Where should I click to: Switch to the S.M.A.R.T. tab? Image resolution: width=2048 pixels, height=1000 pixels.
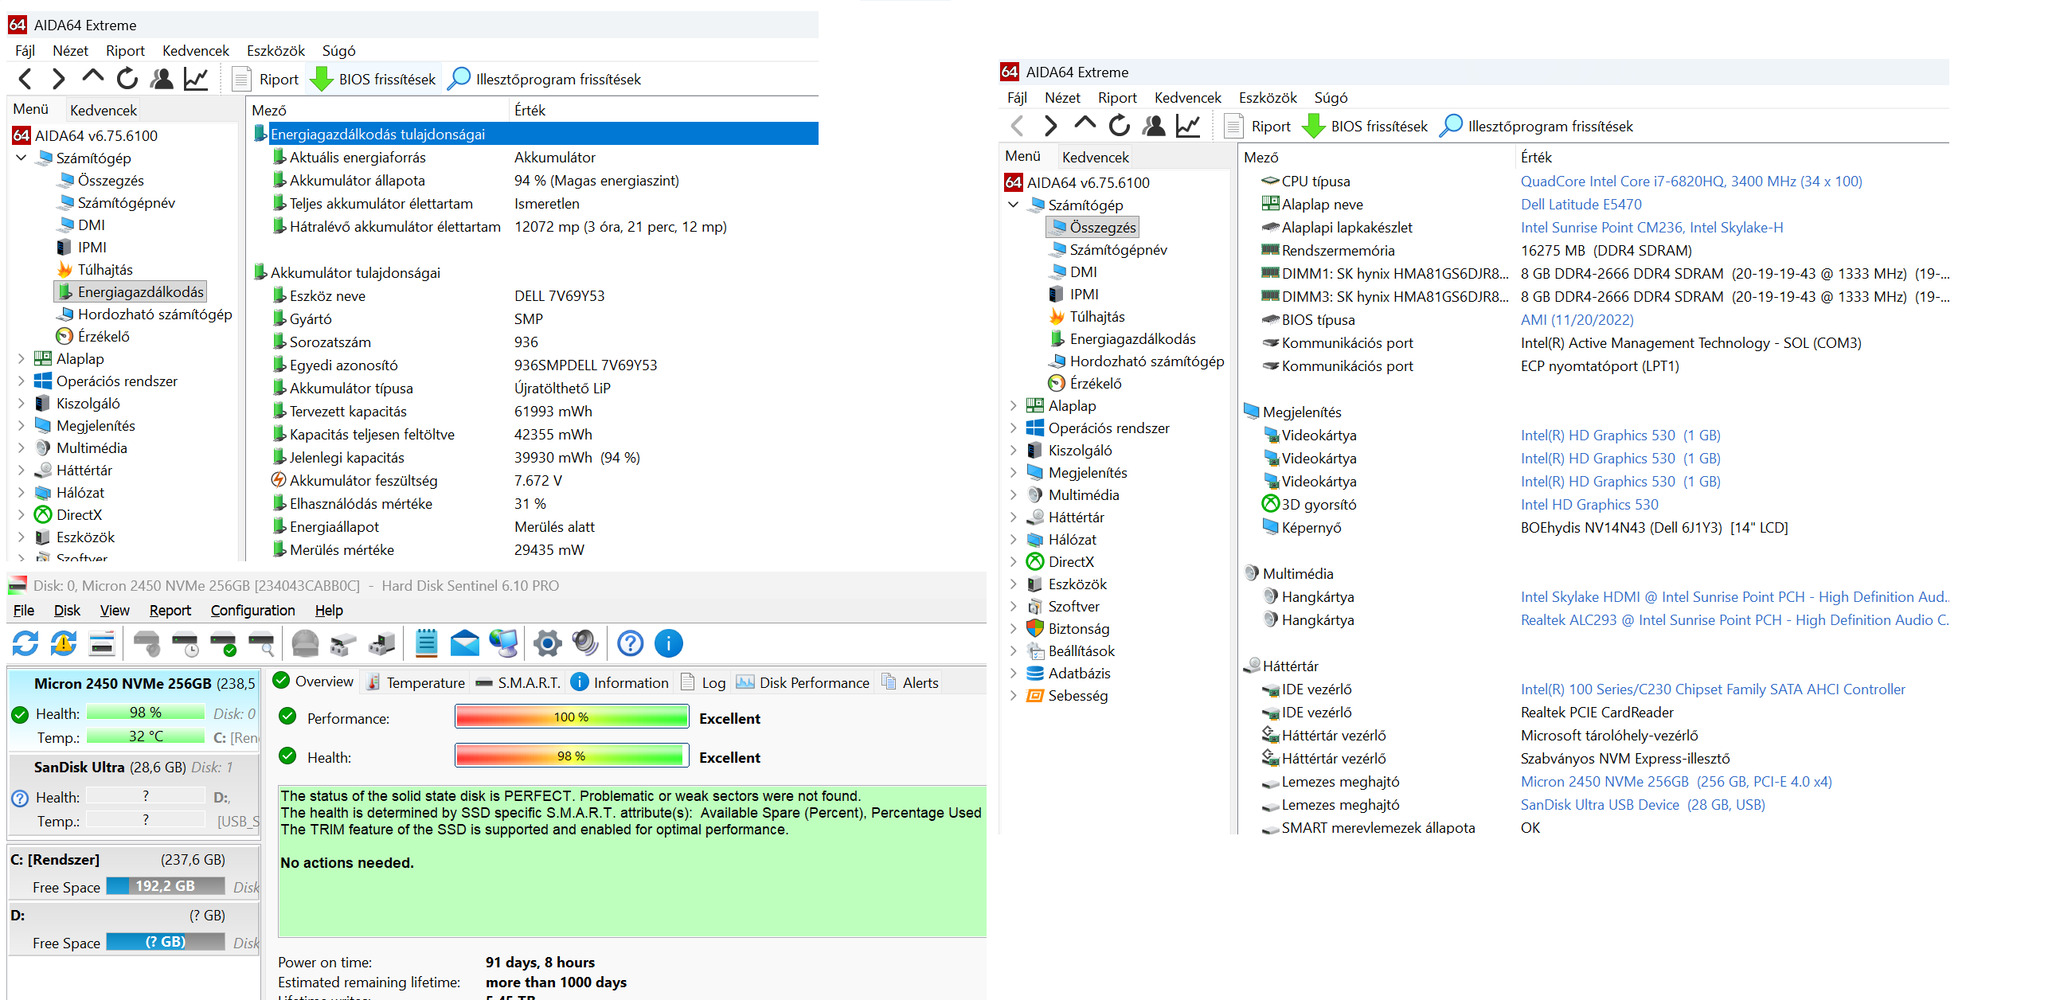[518, 682]
